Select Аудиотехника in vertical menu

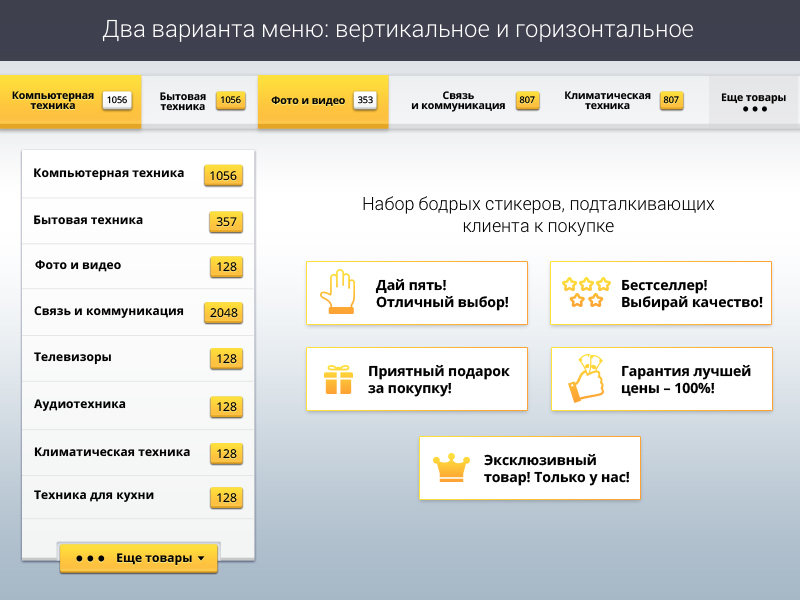coord(138,406)
